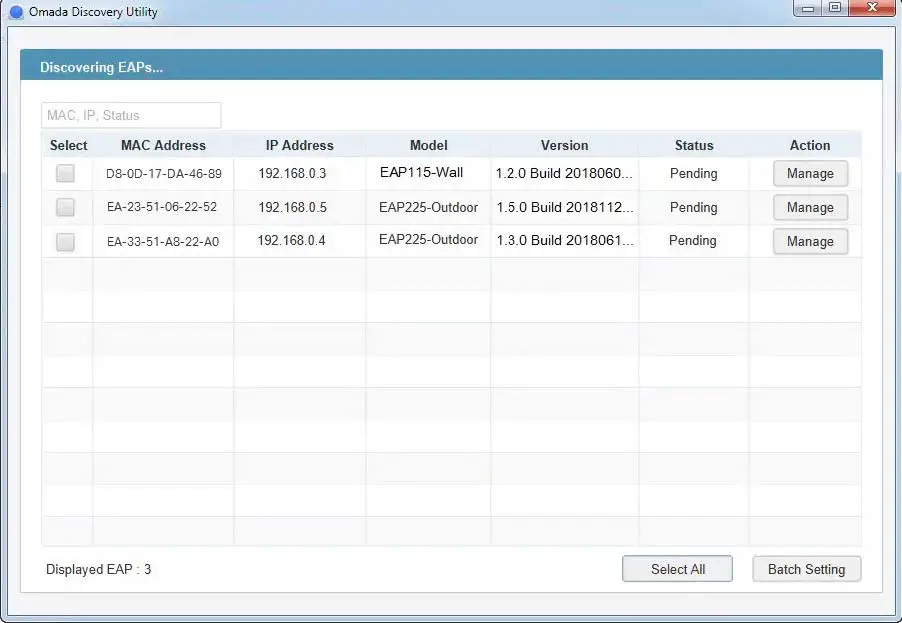Sort by IP Address column header
902x623 pixels.
(x=299, y=145)
